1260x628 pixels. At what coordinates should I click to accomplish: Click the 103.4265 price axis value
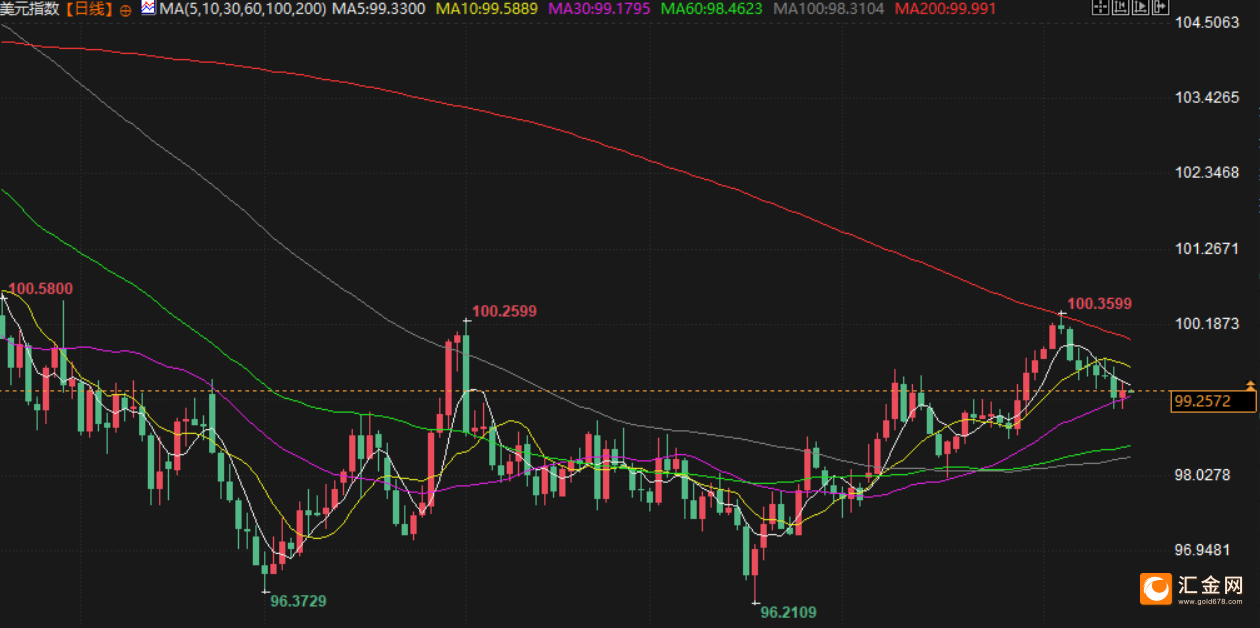[x=1209, y=98]
